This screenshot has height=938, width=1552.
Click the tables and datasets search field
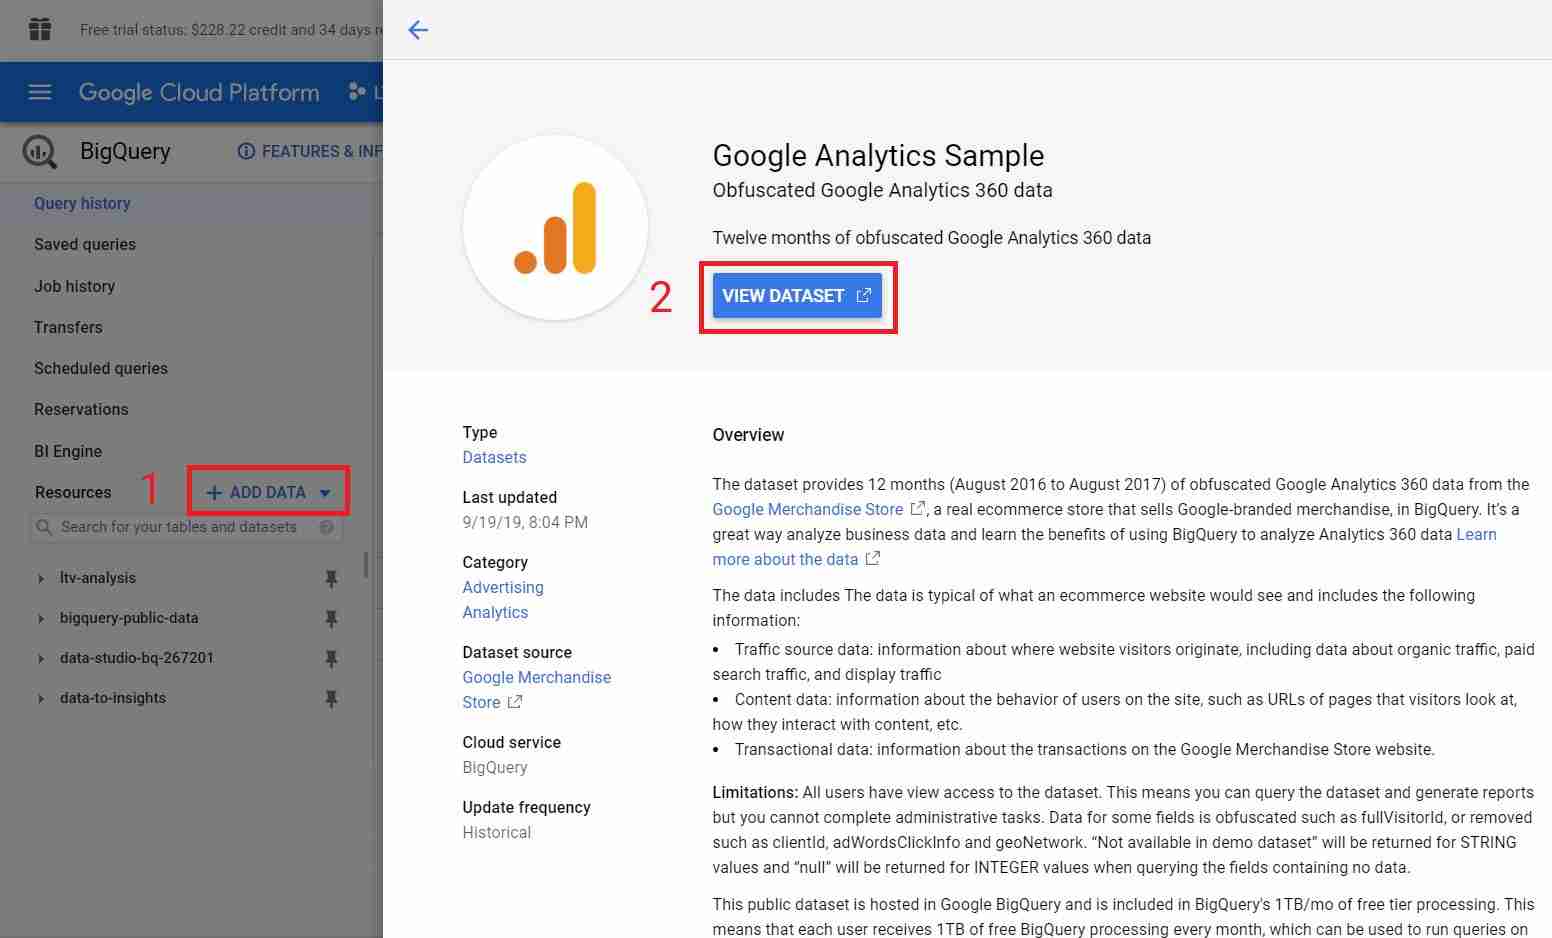pos(186,527)
